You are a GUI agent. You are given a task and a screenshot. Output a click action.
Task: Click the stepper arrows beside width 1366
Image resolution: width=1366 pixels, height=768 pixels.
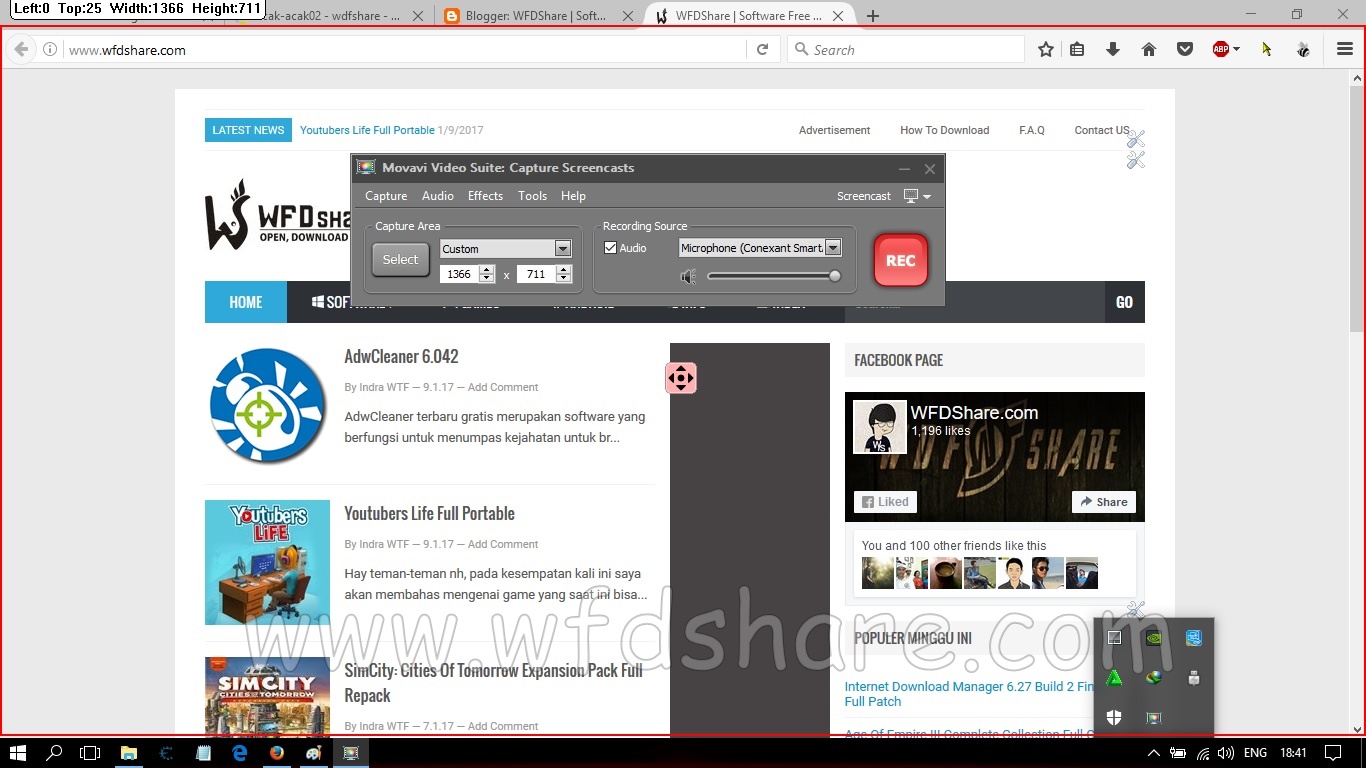click(x=487, y=274)
